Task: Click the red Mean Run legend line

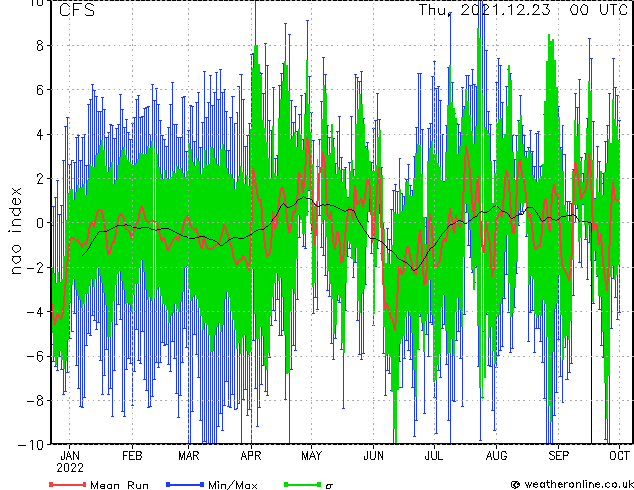Action: (68, 484)
